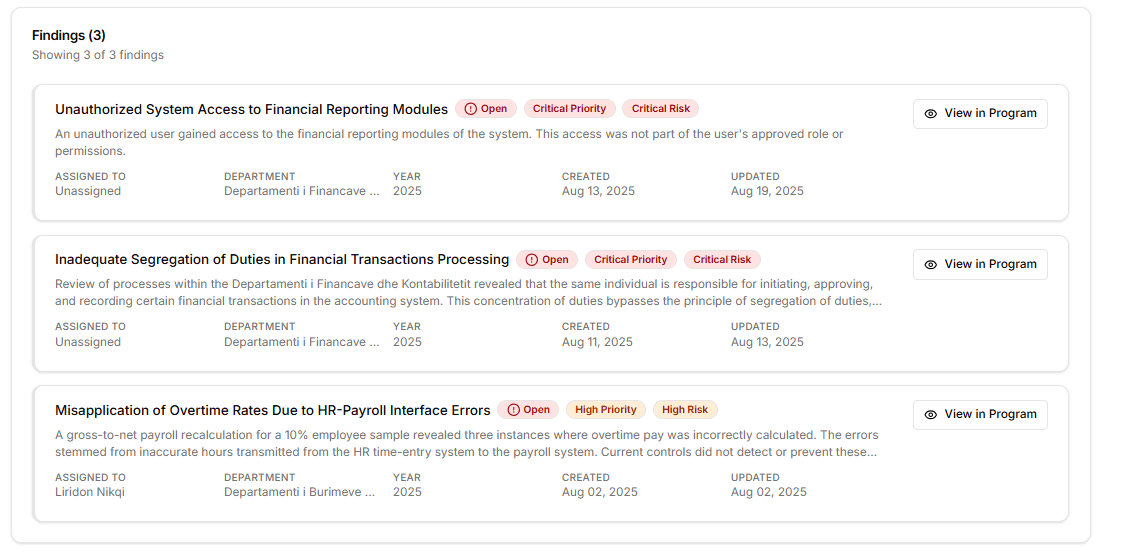This screenshot has width=1132, height=558.
Task: Click High Priority badge on Overtime finding
Action: (x=606, y=410)
